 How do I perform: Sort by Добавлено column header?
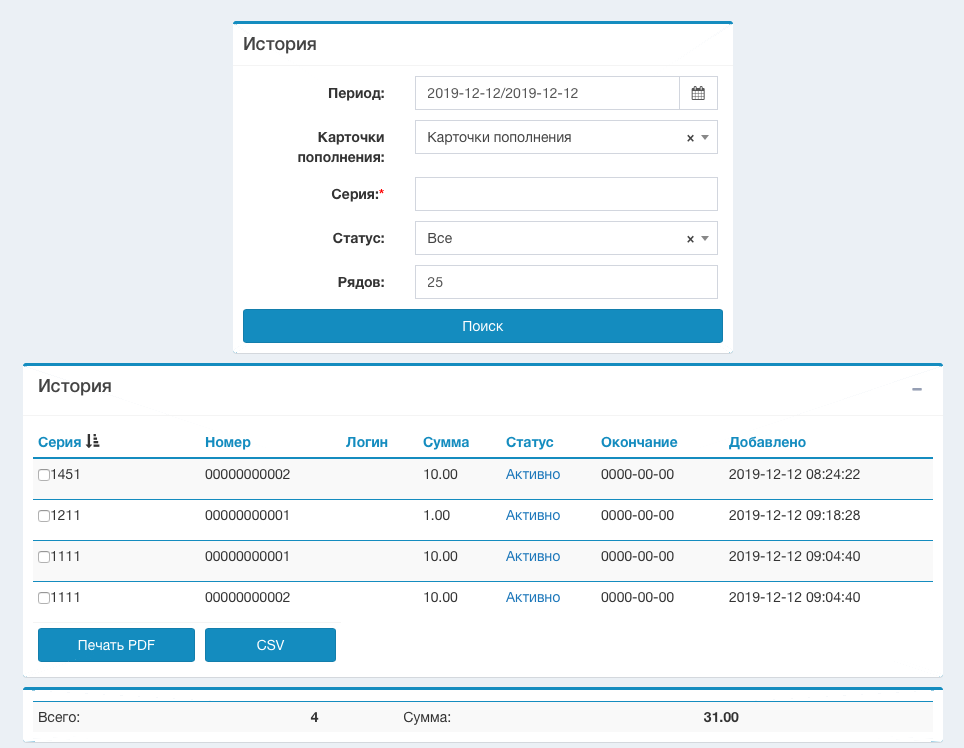[767, 442]
